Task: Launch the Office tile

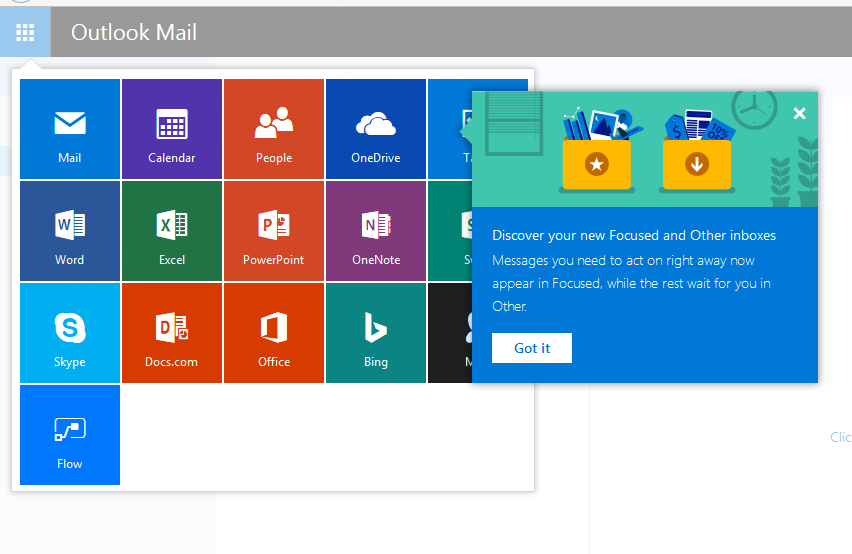Action: pos(274,333)
